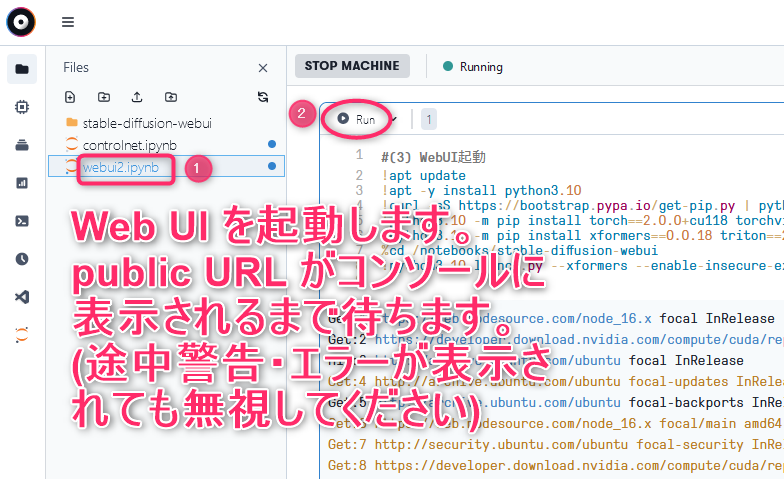Click the Running status indicator
This screenshot has height=479, width=784.
[472, 66]
